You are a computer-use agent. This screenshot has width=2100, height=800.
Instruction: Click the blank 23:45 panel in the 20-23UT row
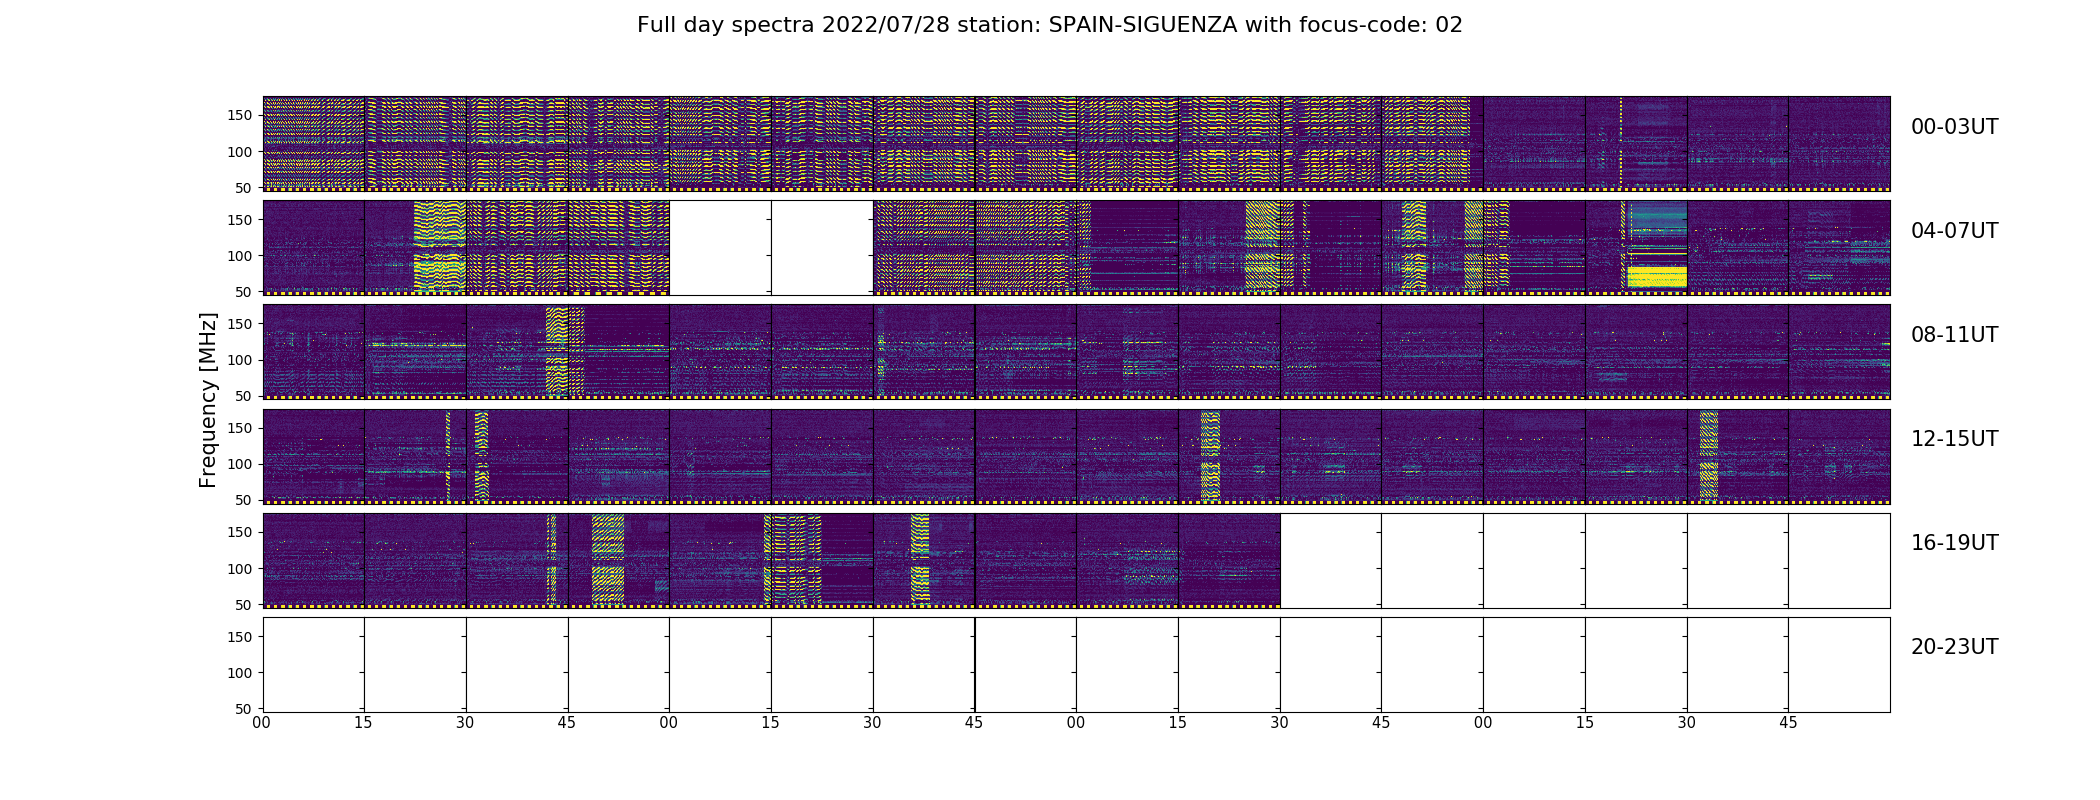[1839, 665]
